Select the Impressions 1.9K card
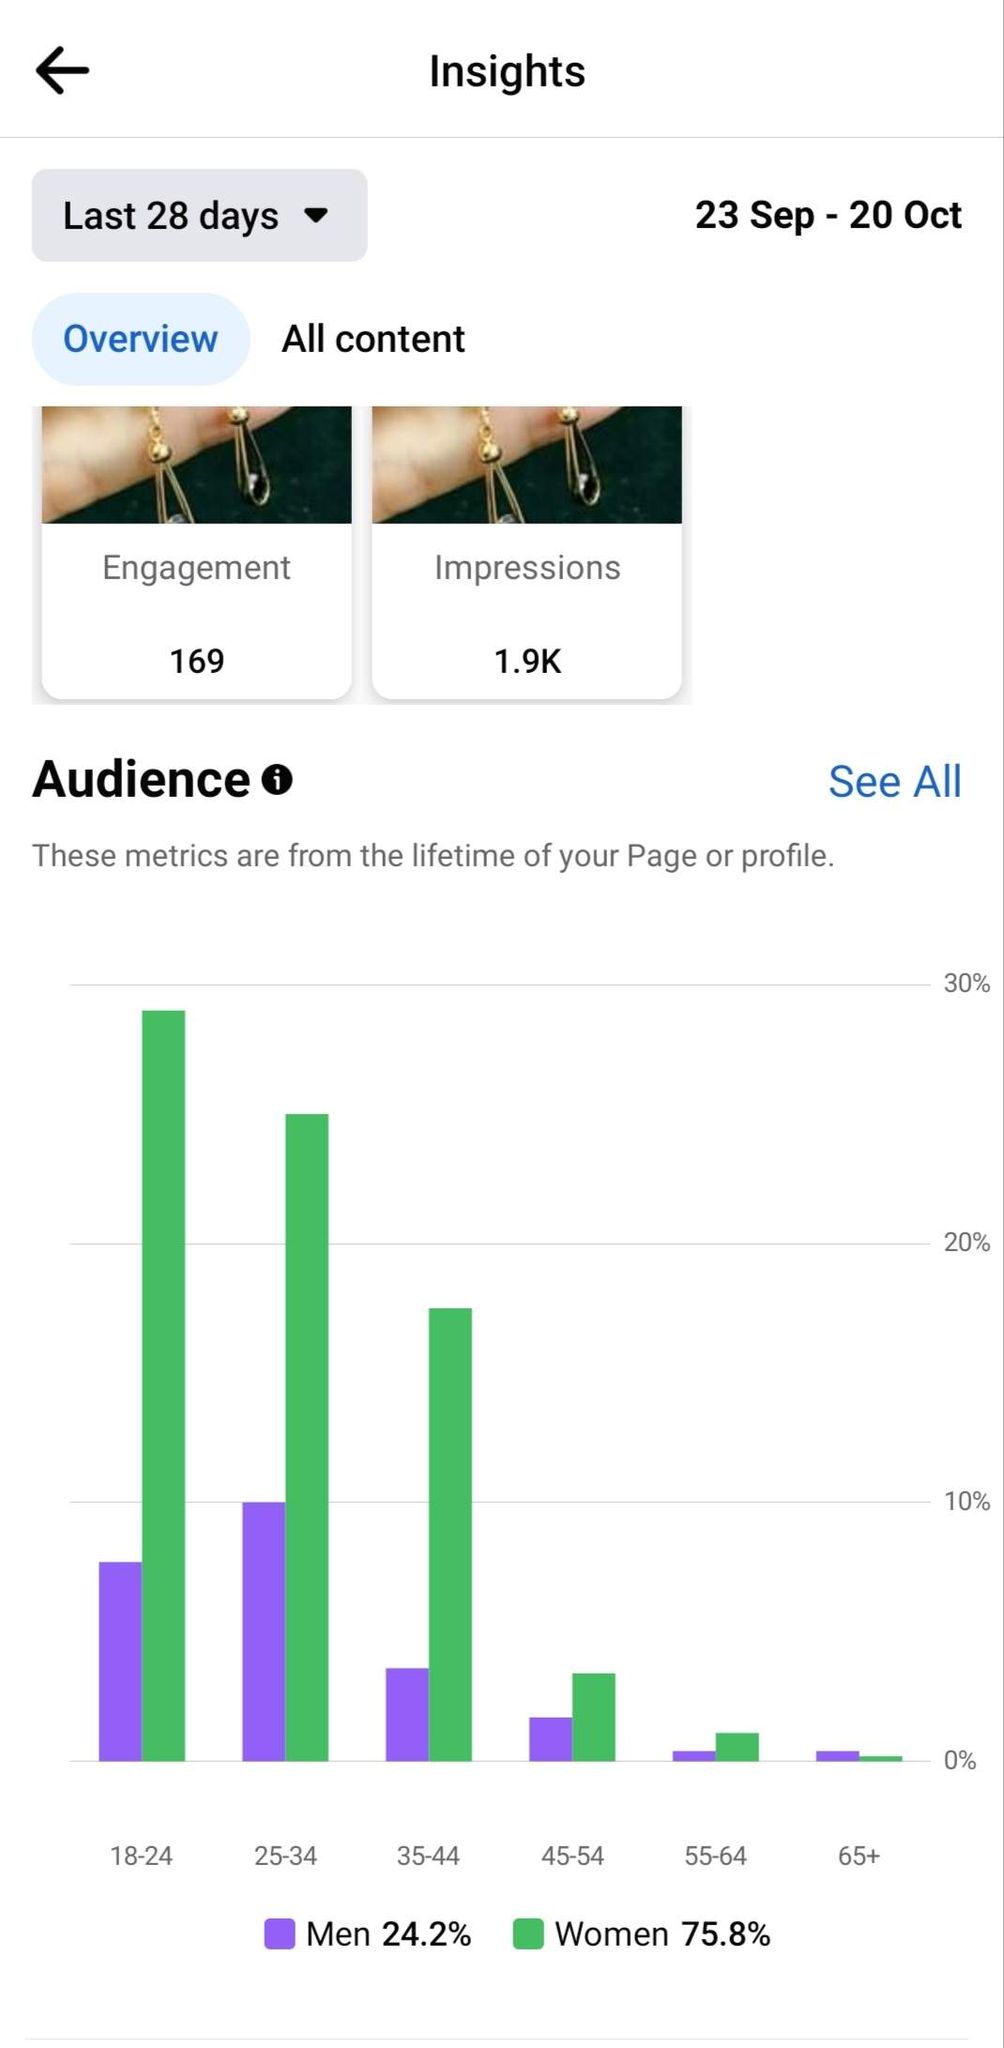Image resolution: width=1004 pixels, height=2048 pixels. pyautogui.click(x=527, y=614)
